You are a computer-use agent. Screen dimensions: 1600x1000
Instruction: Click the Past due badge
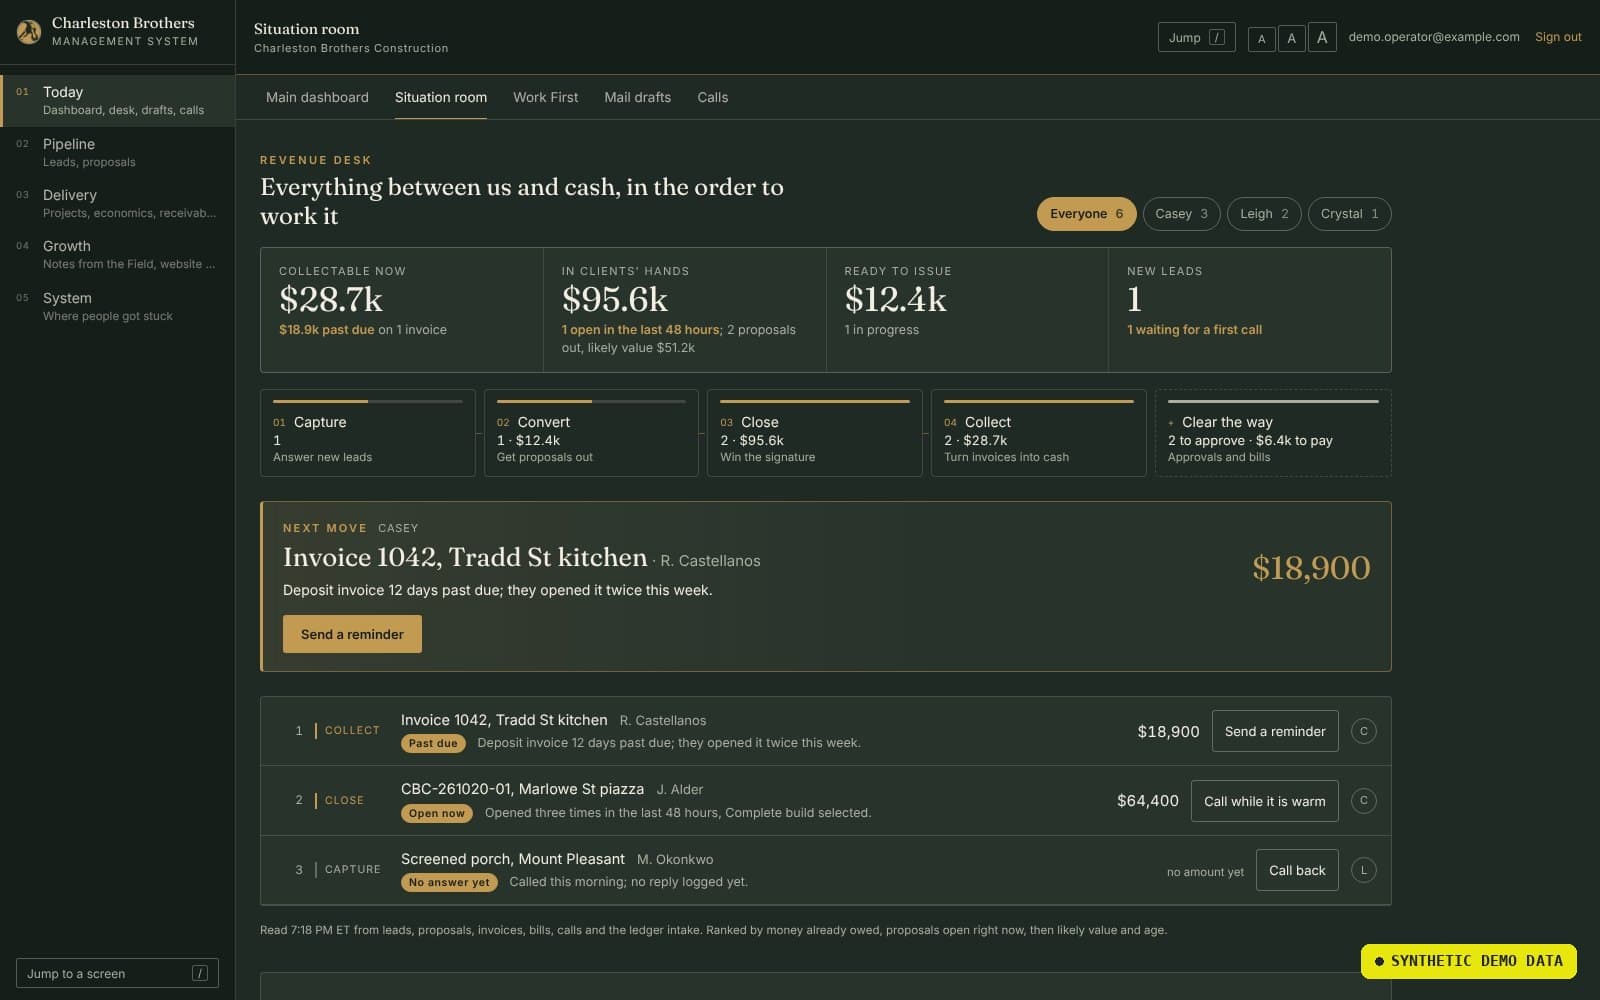pos(433,743)
